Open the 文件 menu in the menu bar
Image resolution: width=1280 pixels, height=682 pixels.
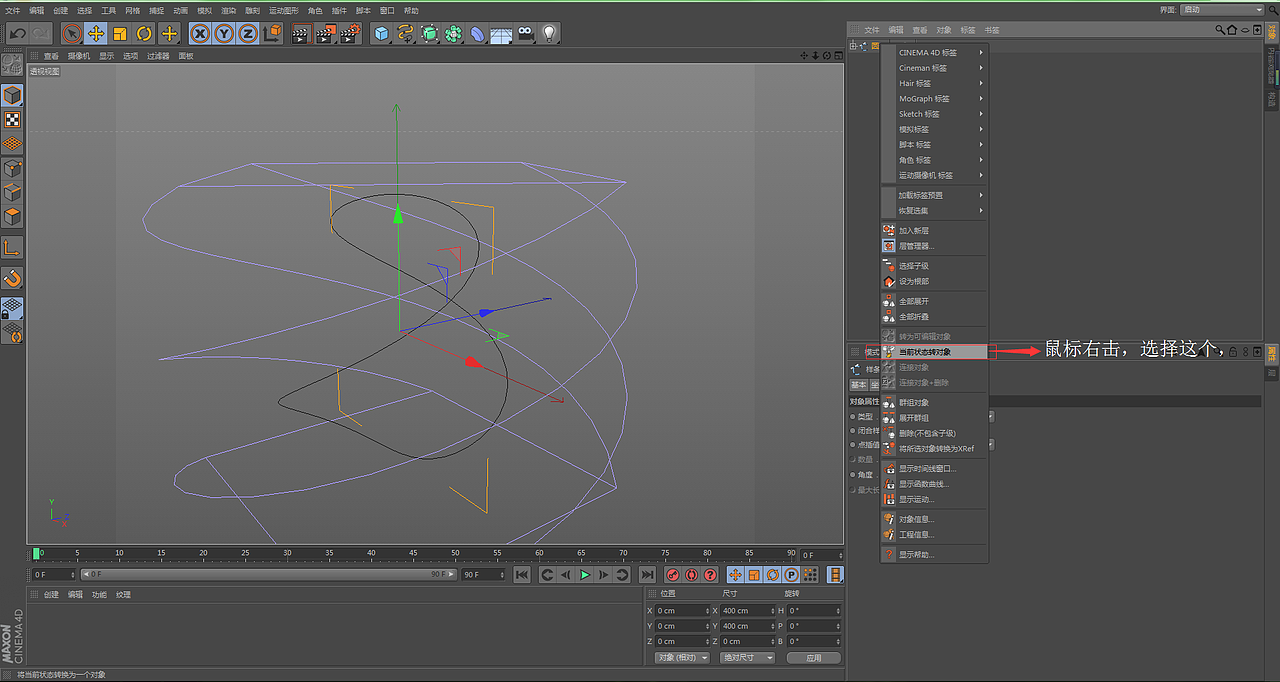click(x=12, y=10)
